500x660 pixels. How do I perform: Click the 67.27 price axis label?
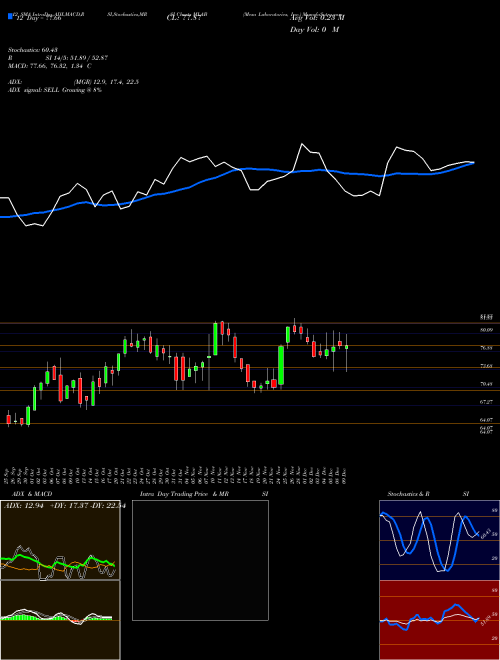click(x=486, y=402)
